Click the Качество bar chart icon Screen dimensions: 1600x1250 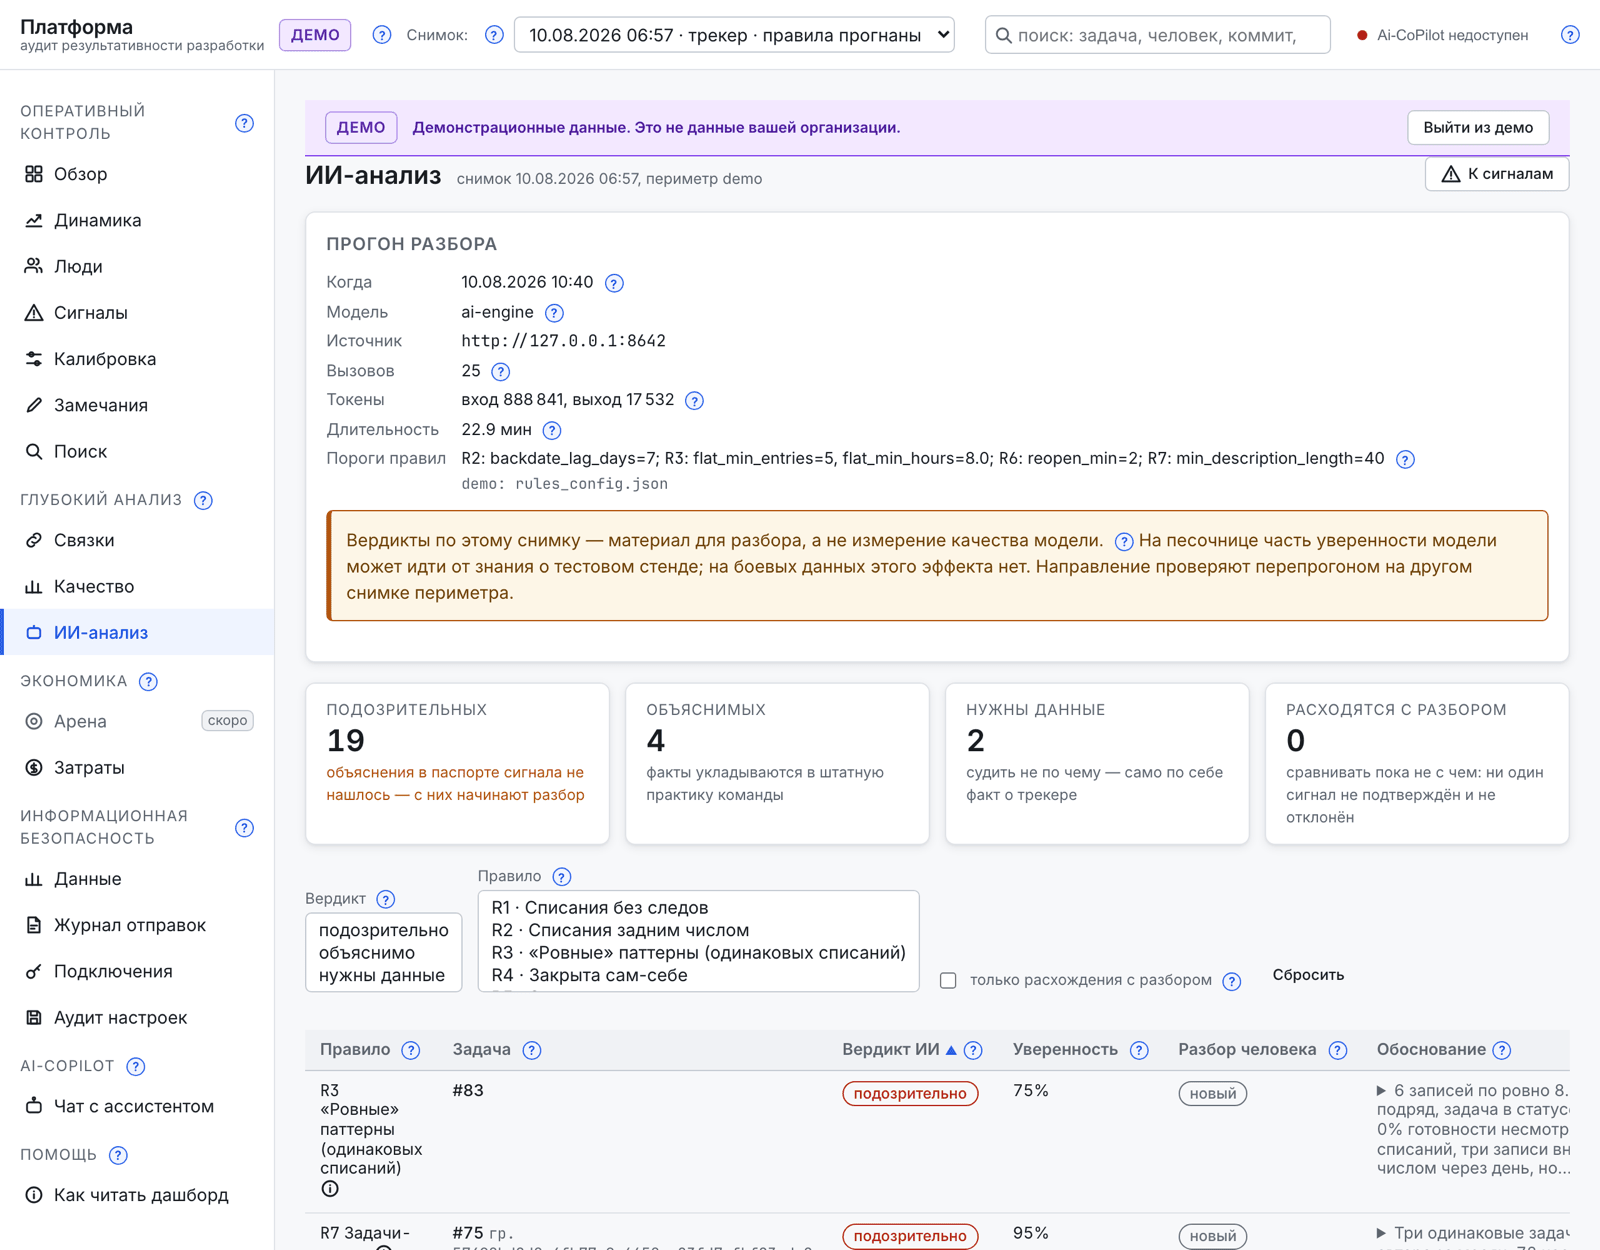(34, 586)
